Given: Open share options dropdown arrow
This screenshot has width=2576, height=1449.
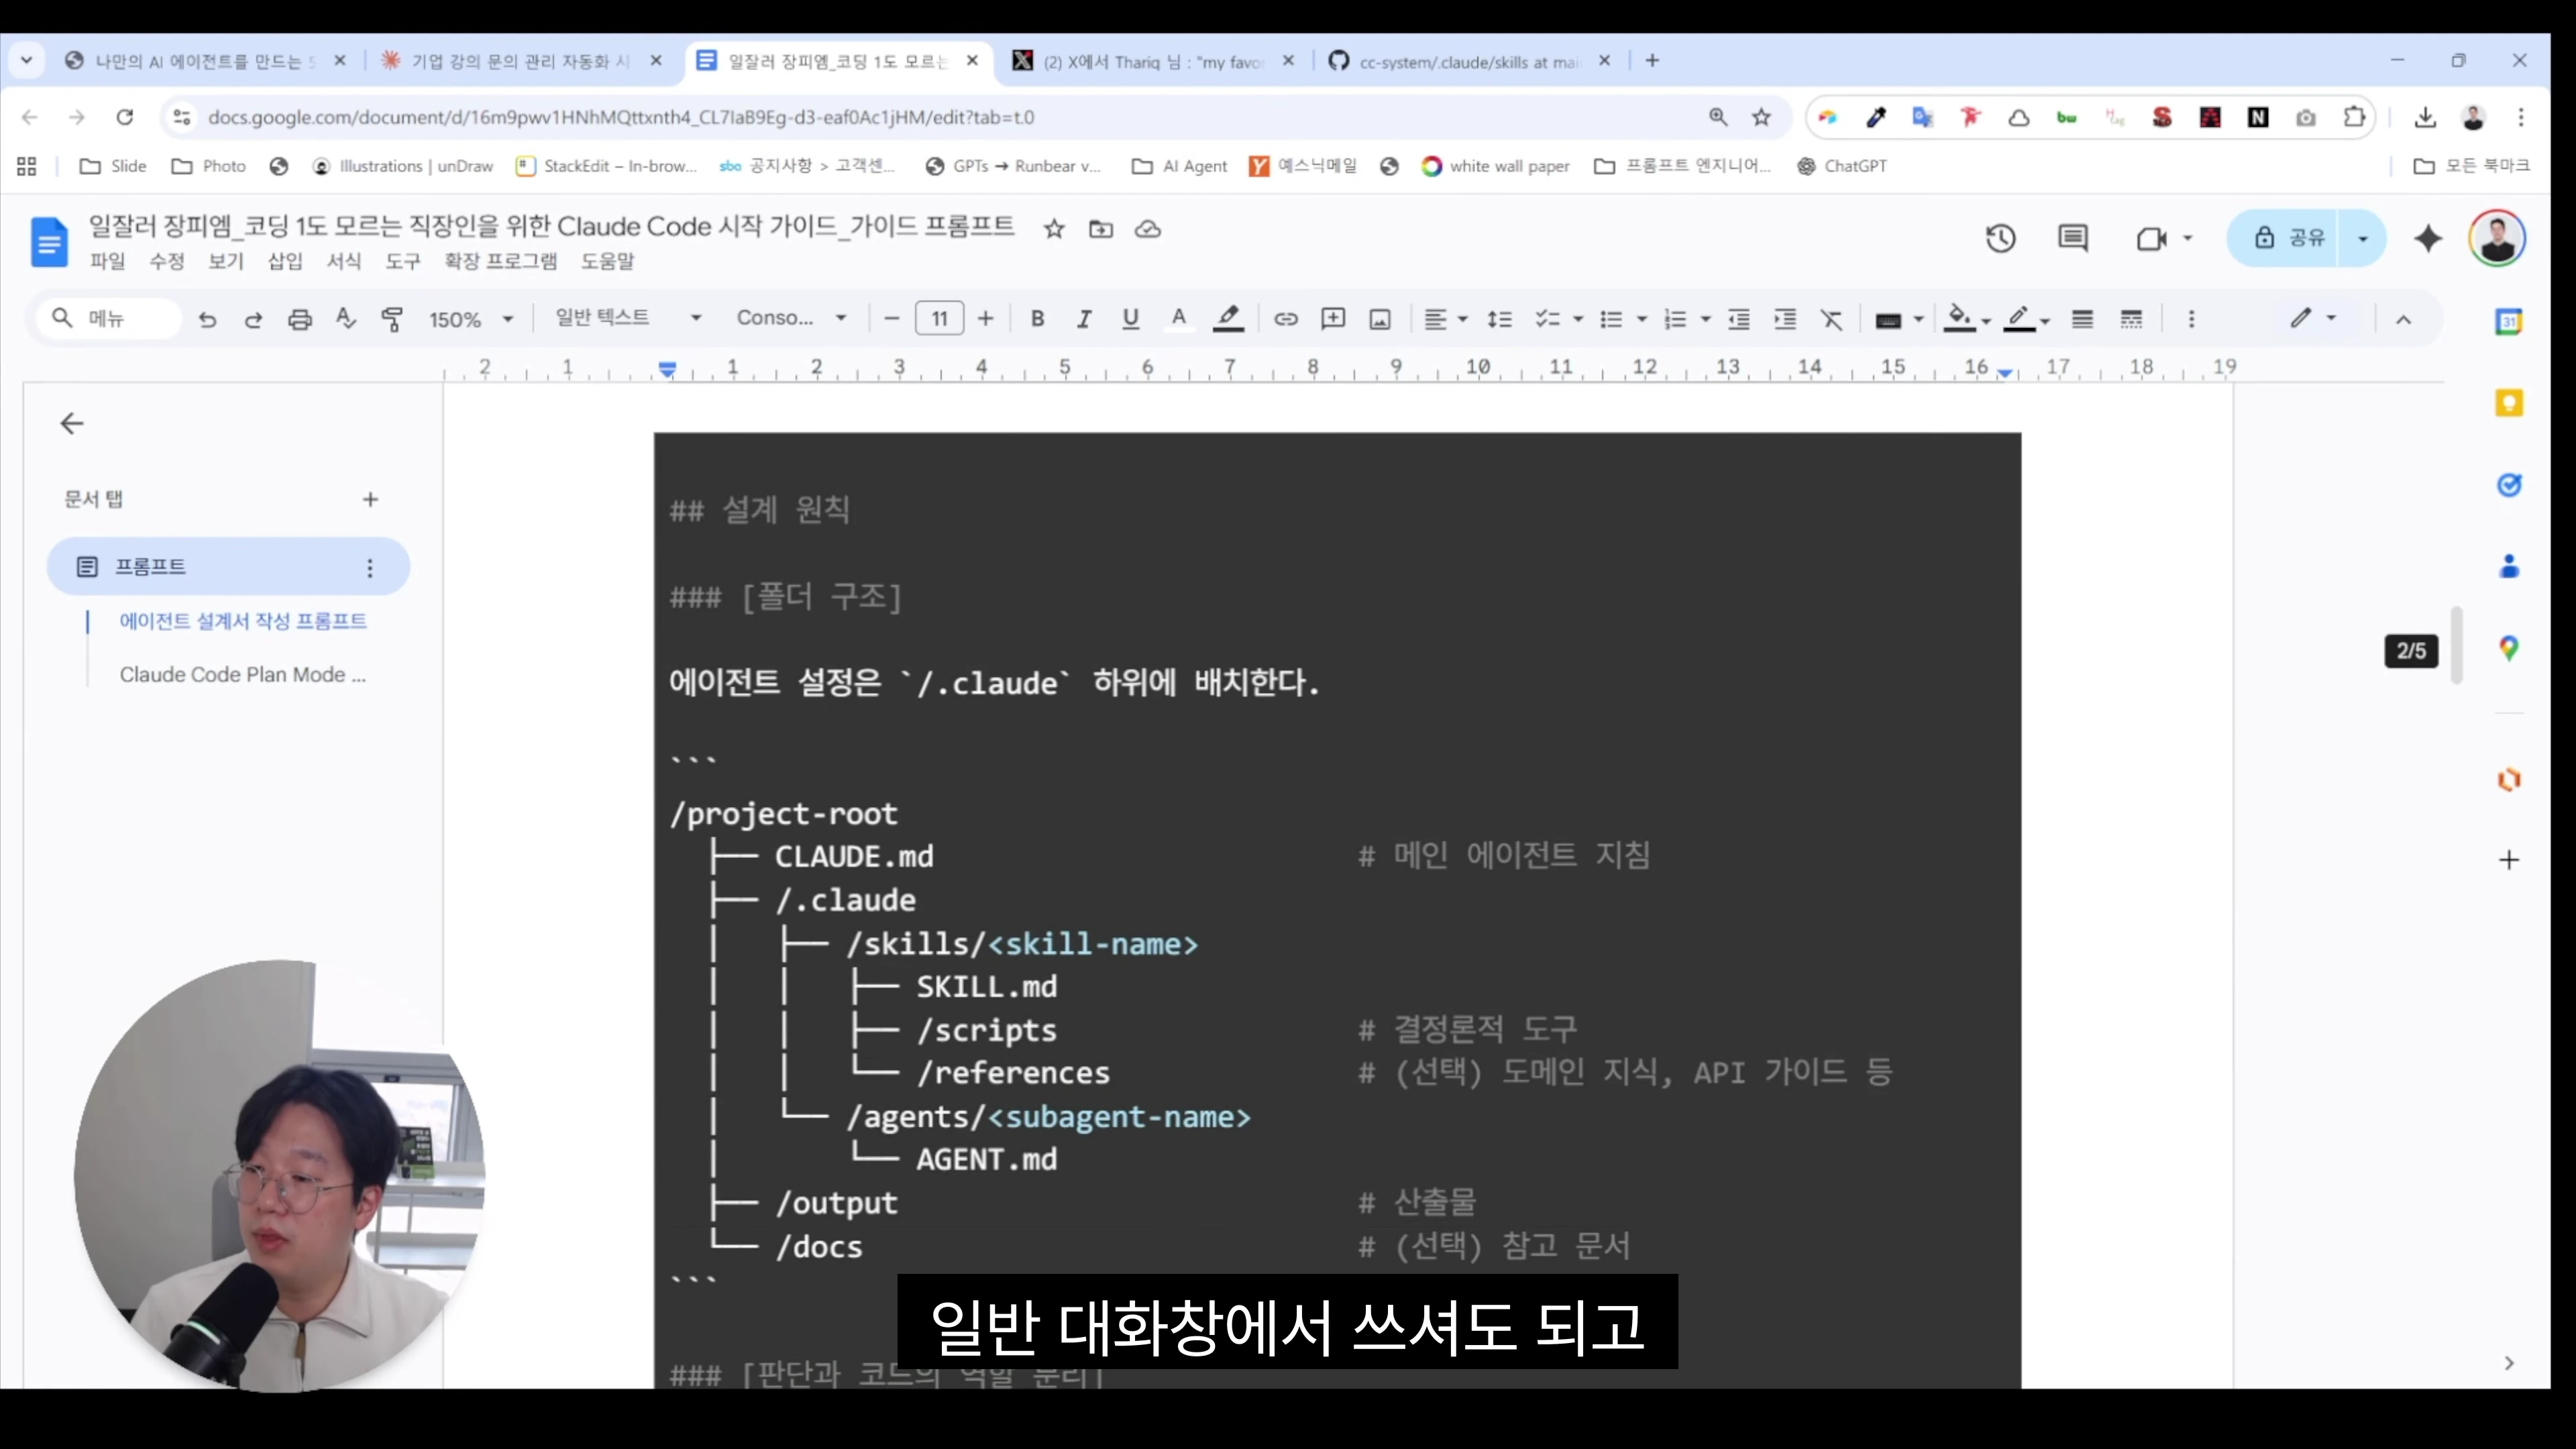Looking at the screenshot, I should (x=2362, y=238).
